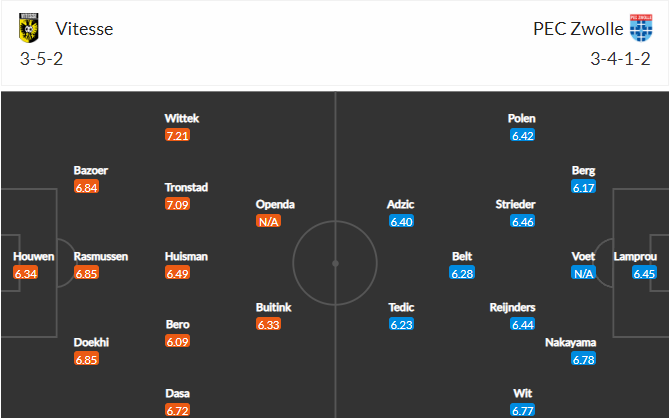669x418 pixels.
Task: Select Voet's N/A rating badge
Action: (583, 273)
